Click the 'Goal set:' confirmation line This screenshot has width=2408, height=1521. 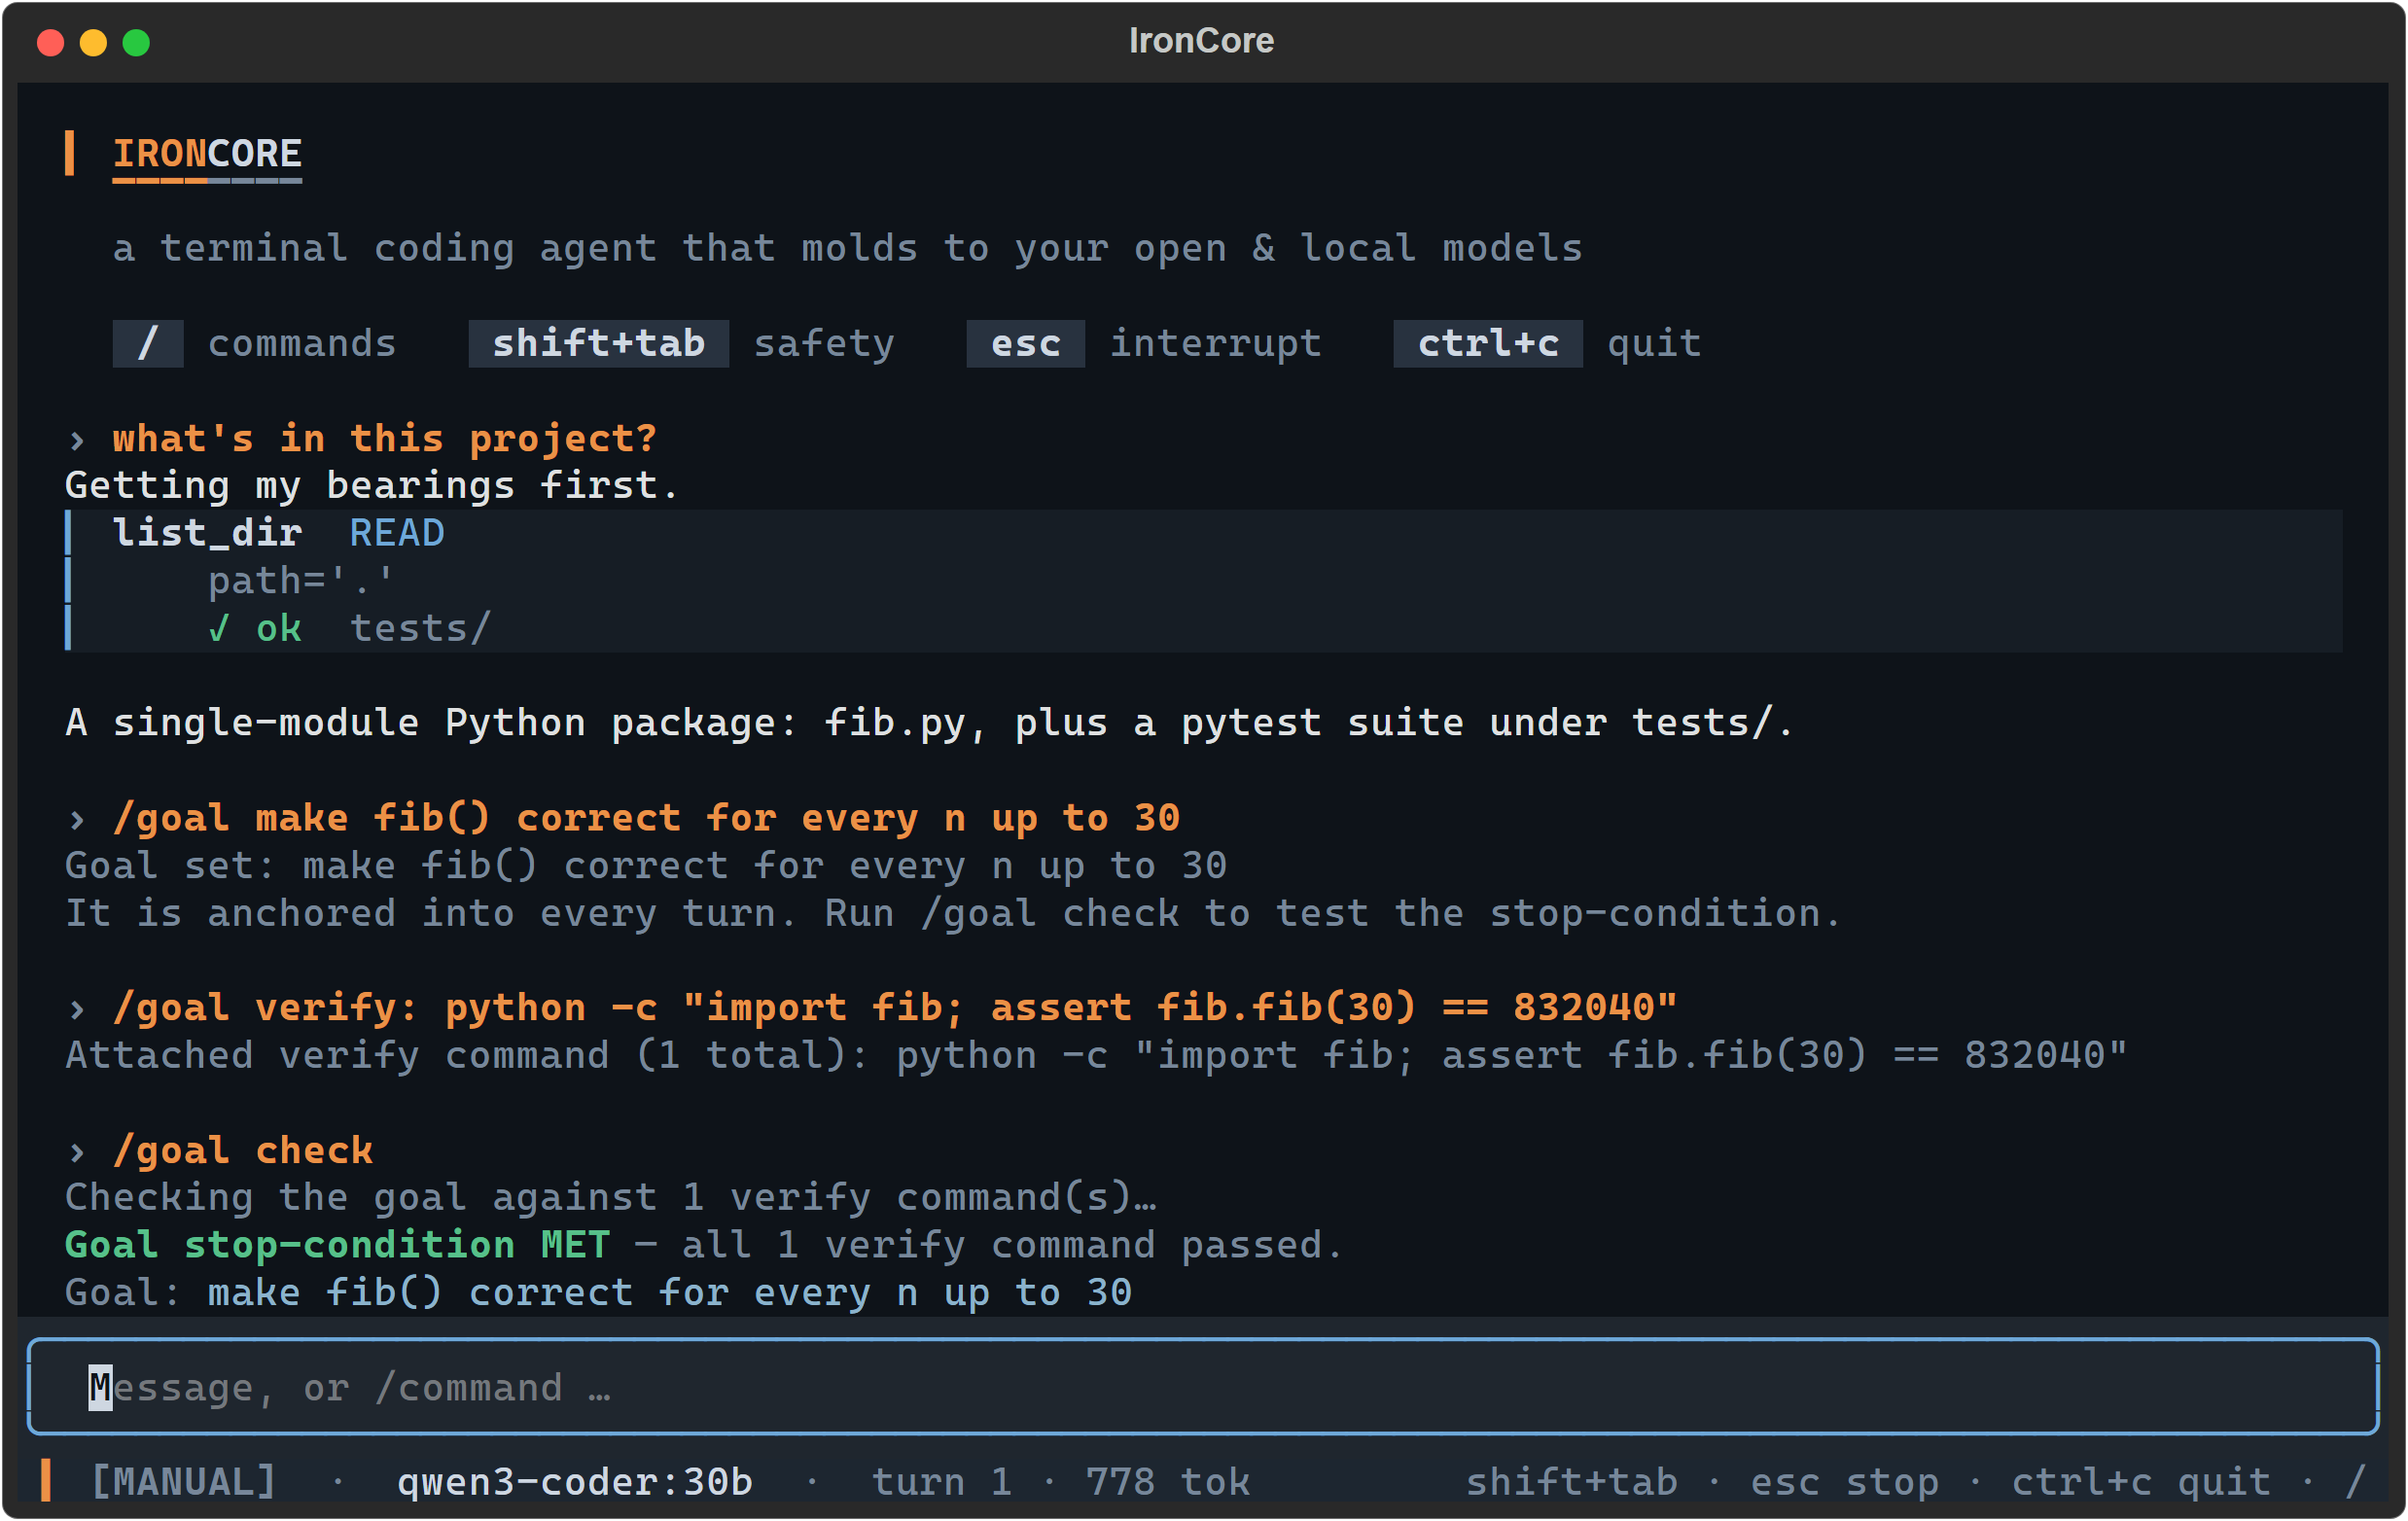coord(646,865)
